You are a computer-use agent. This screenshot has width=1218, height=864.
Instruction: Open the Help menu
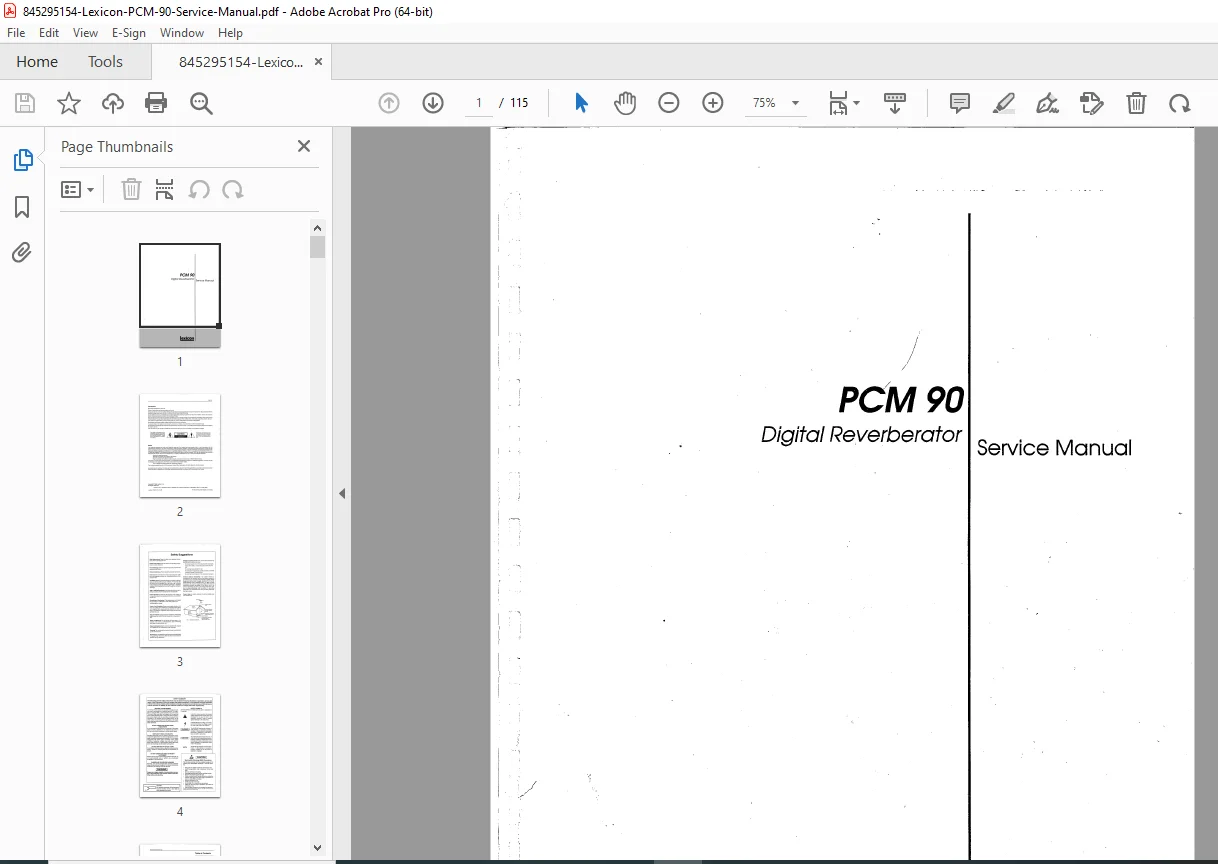click(x=231, y=33)
